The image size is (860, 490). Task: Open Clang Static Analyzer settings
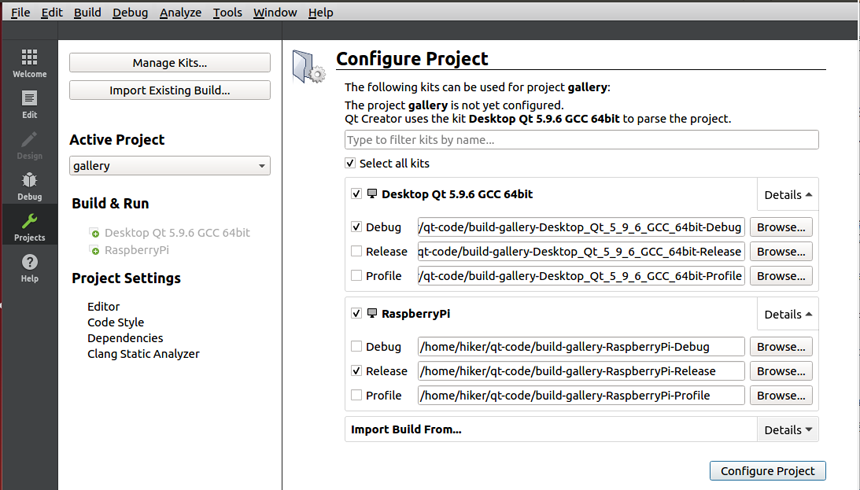pos(143,354)
